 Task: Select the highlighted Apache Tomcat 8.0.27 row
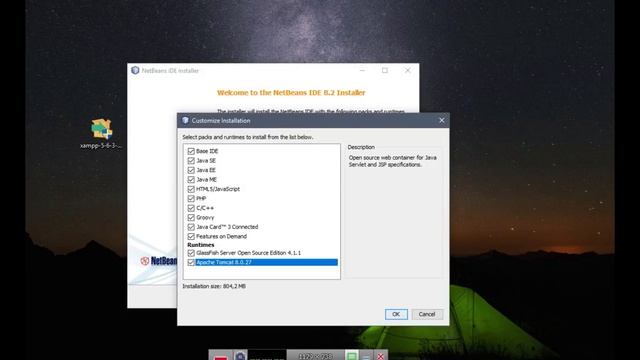click(267, 262)
